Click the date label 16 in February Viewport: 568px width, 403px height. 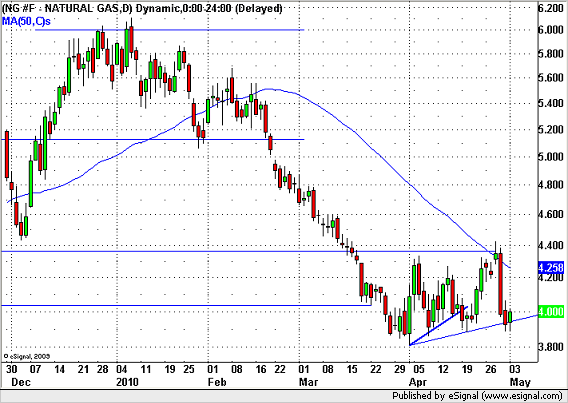pos(261,369)
